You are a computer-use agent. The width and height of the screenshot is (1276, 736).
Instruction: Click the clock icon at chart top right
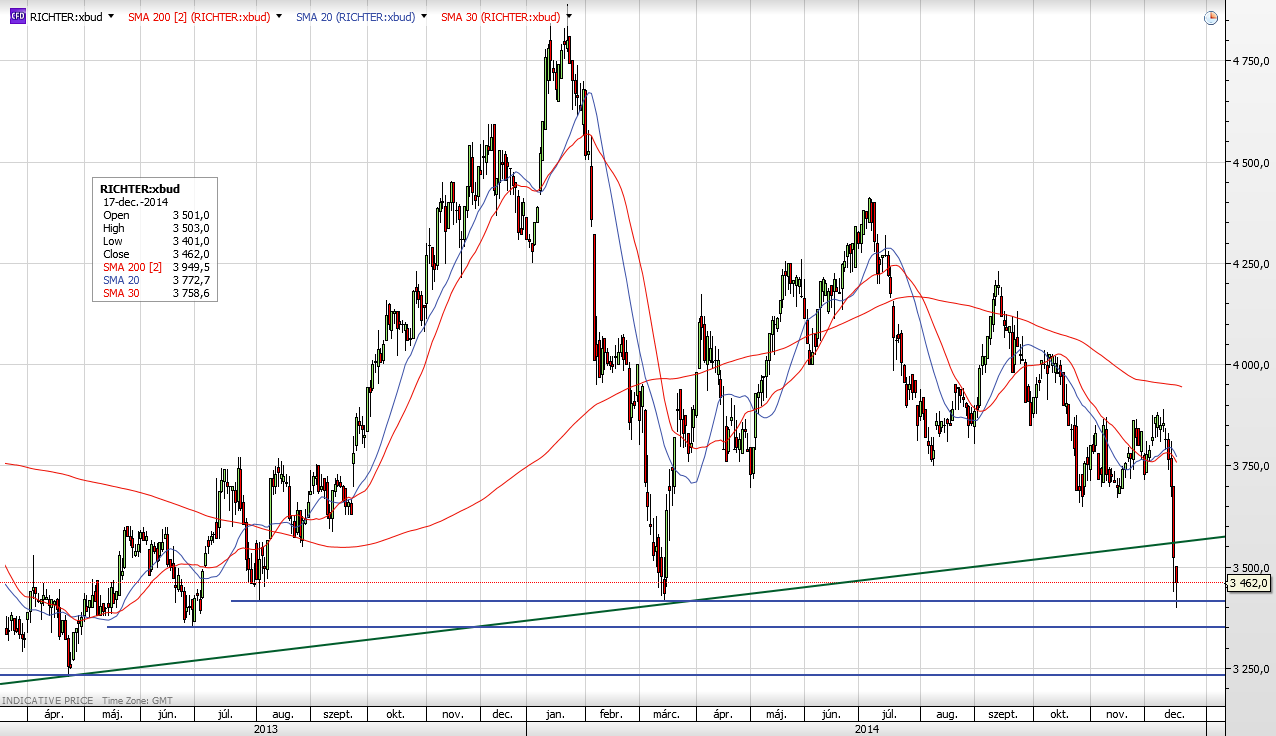click(1211, 18)
